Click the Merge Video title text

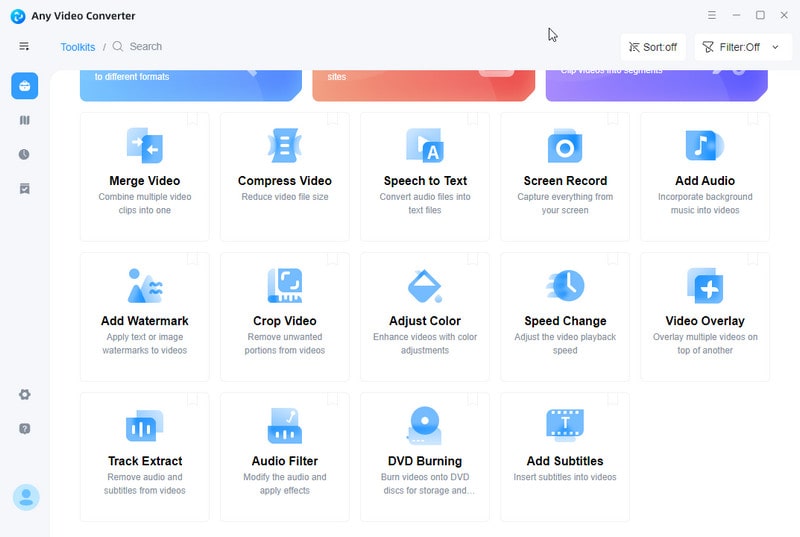click(144, 181)
